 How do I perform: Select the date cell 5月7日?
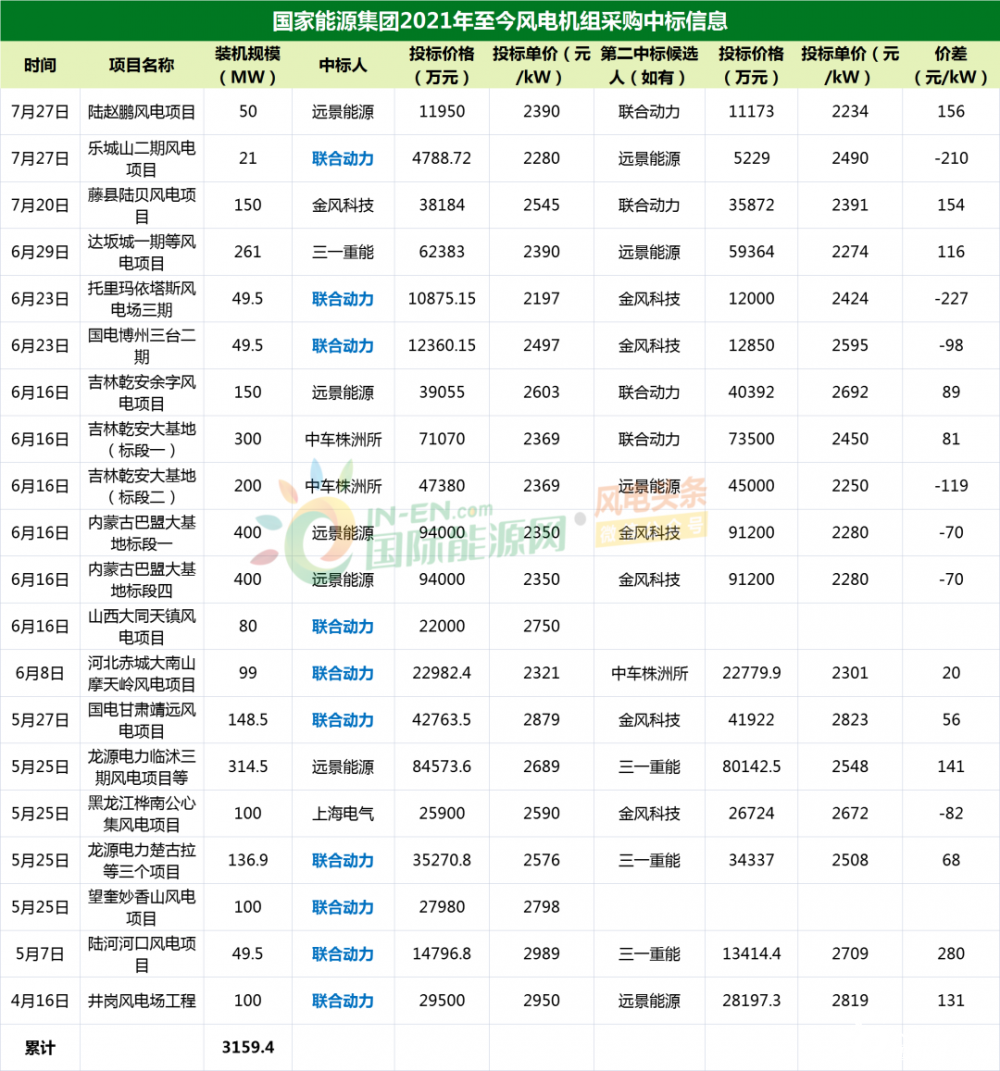tap(40, 954)
